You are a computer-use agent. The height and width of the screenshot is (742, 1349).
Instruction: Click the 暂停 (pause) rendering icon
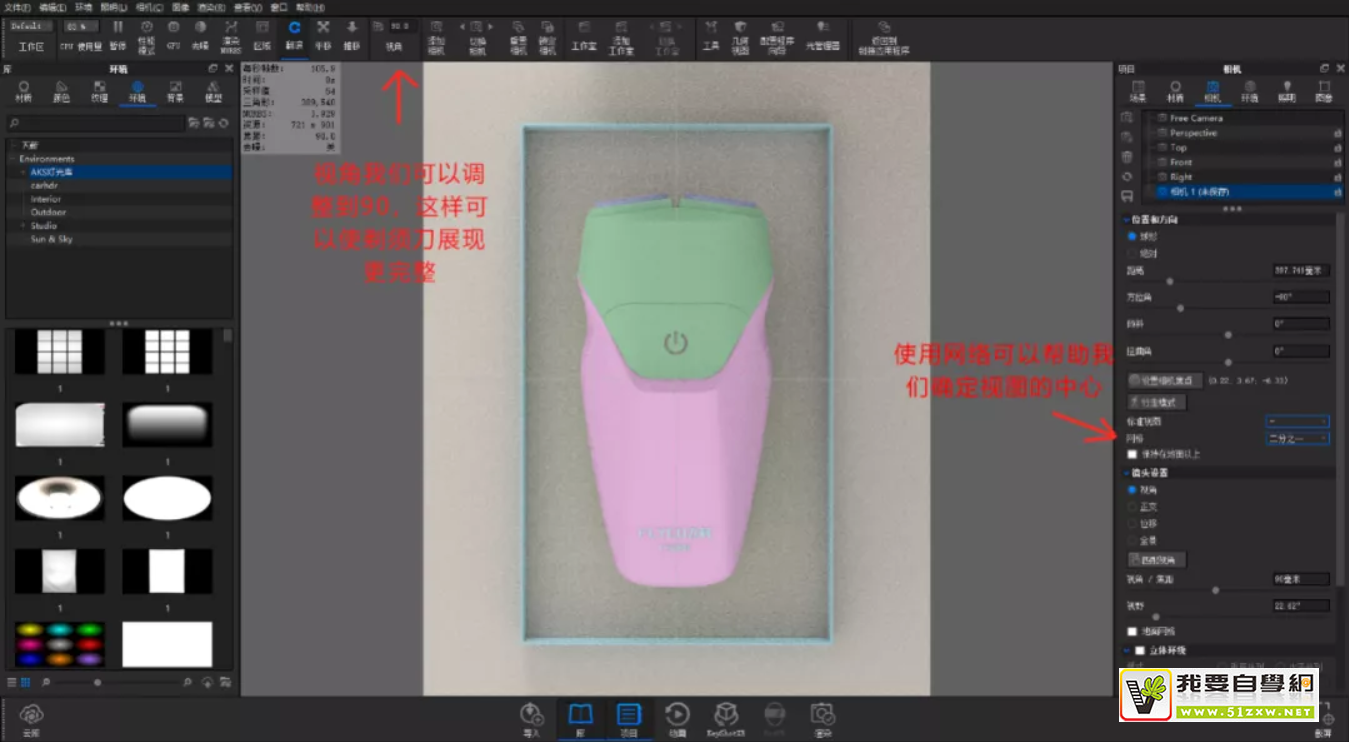click(x=118, y=28)
